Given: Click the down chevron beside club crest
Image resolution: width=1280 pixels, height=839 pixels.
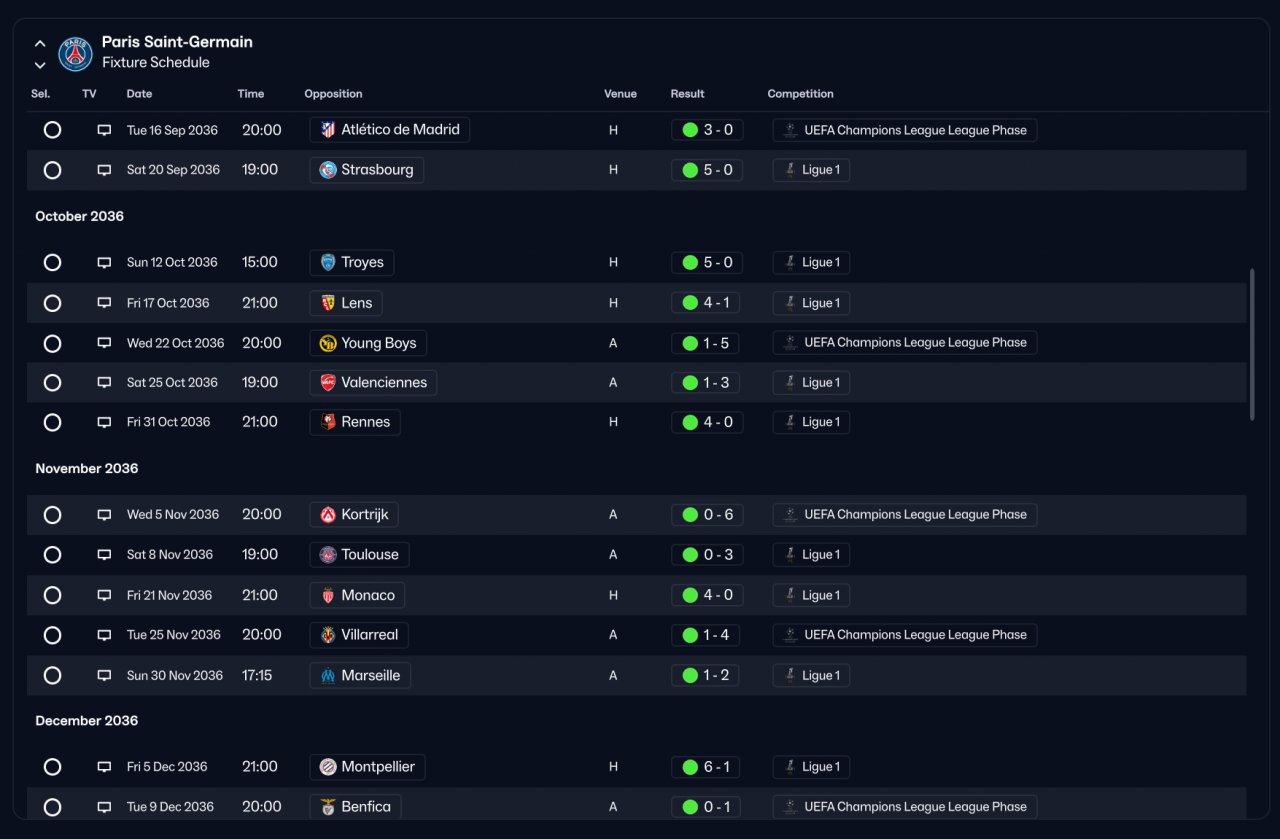Looking at the screenshot, I should pos(40,65).
